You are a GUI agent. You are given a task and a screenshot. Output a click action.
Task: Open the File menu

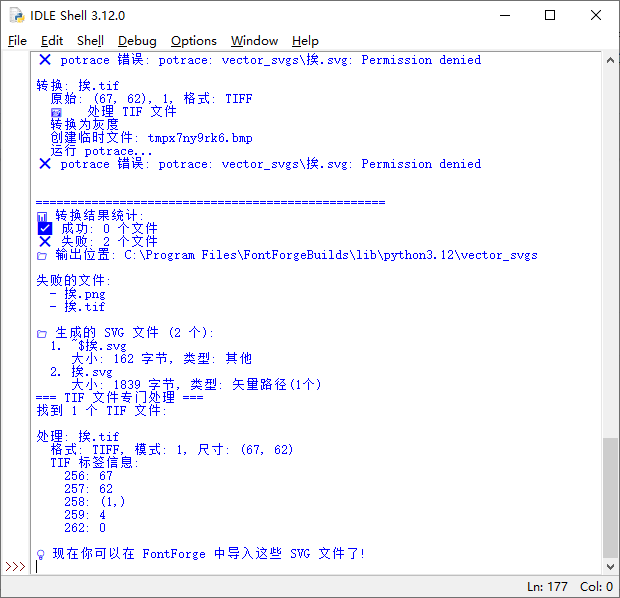[x=17, y=41]
